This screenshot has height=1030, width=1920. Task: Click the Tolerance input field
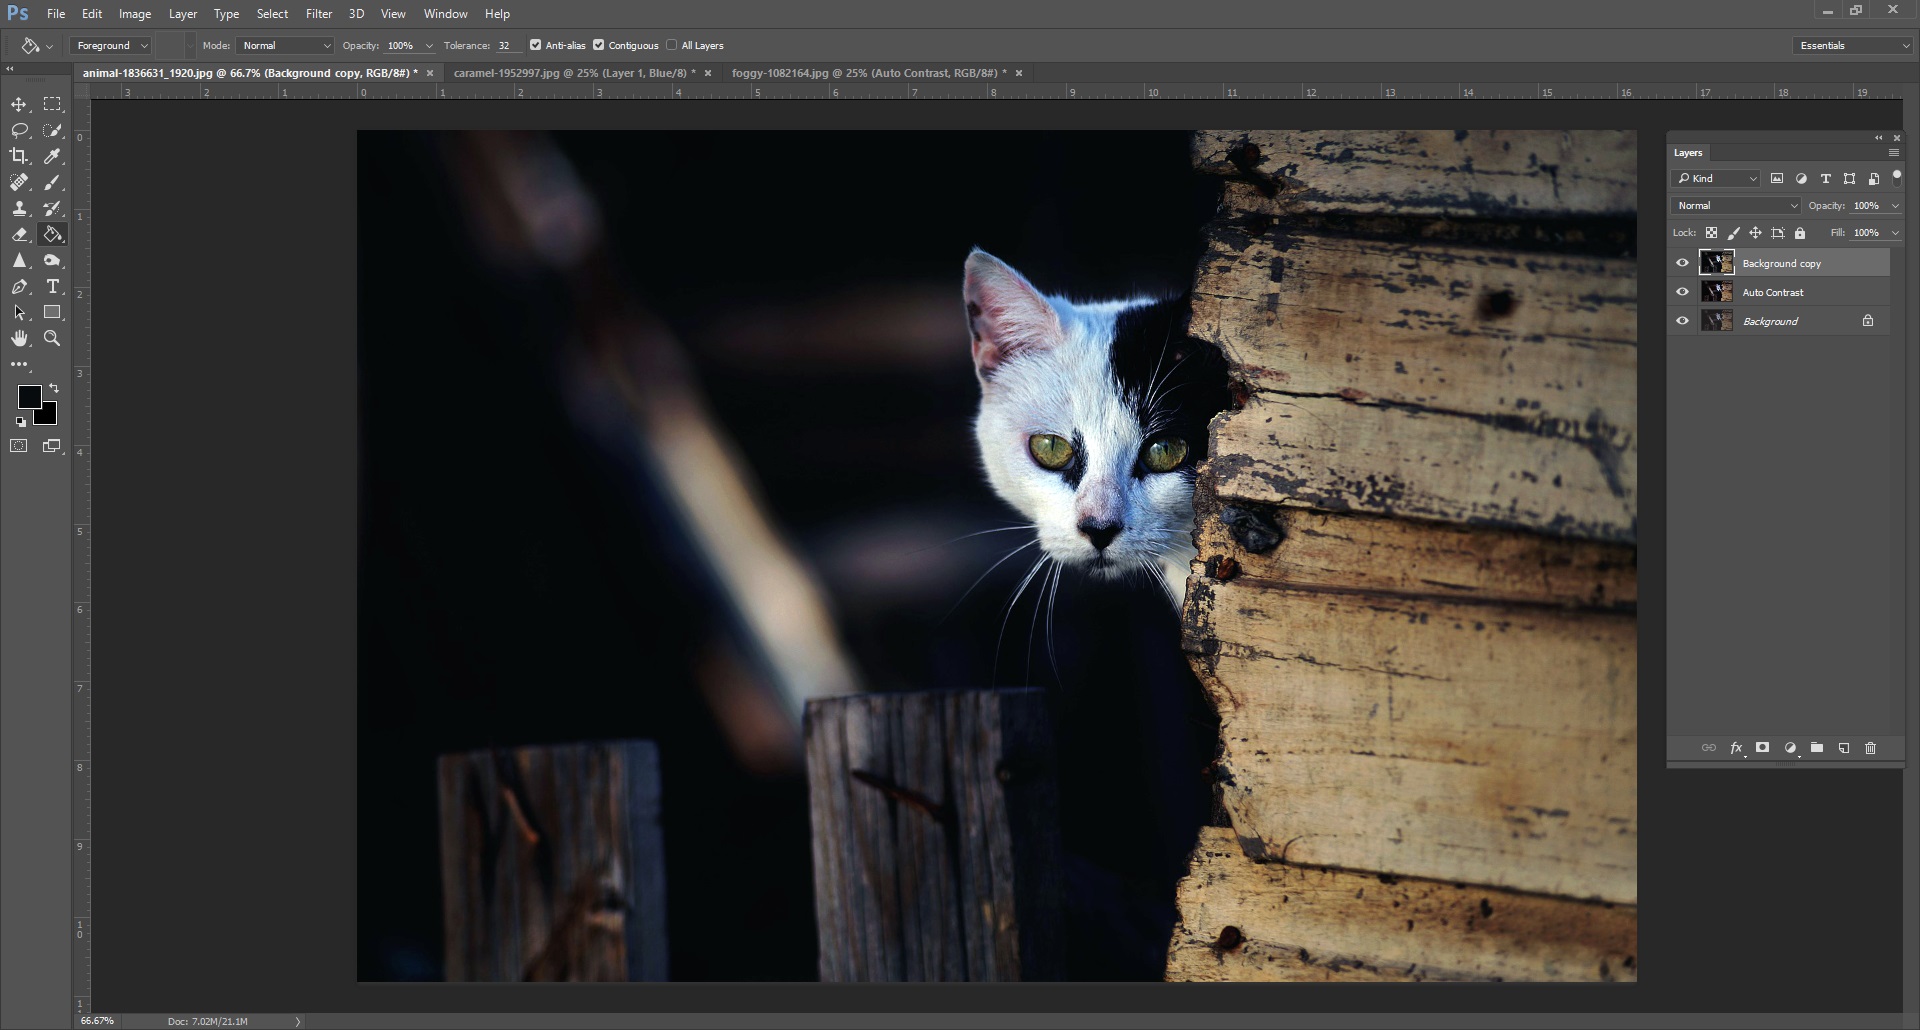coord(506,46)
